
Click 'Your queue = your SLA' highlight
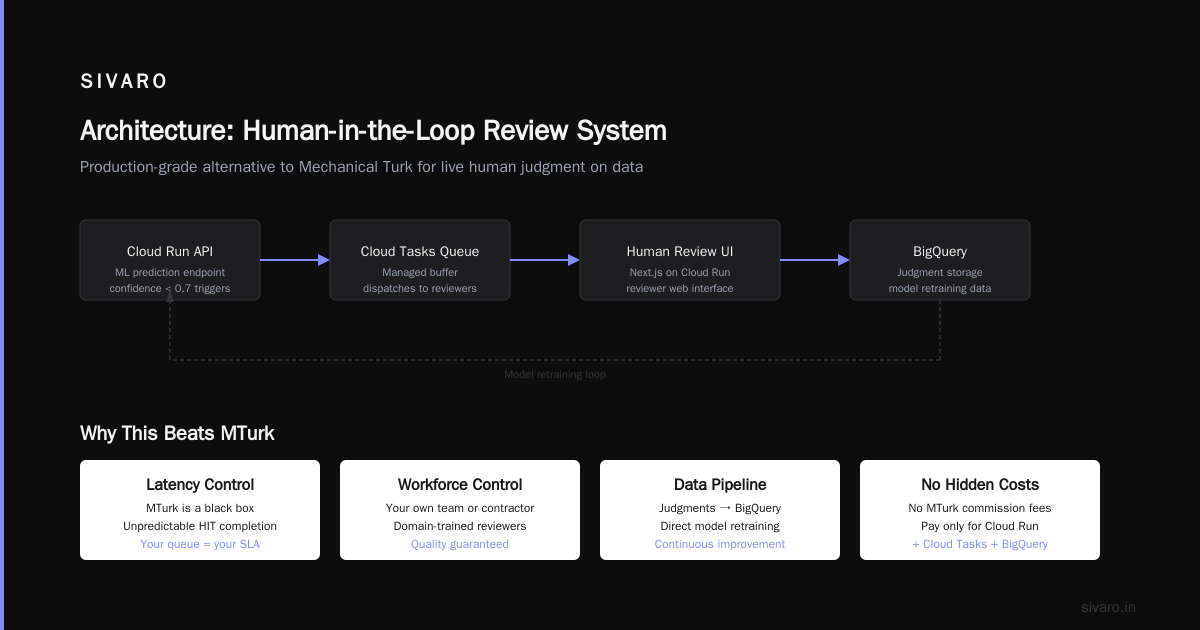[x=200, y=545]
